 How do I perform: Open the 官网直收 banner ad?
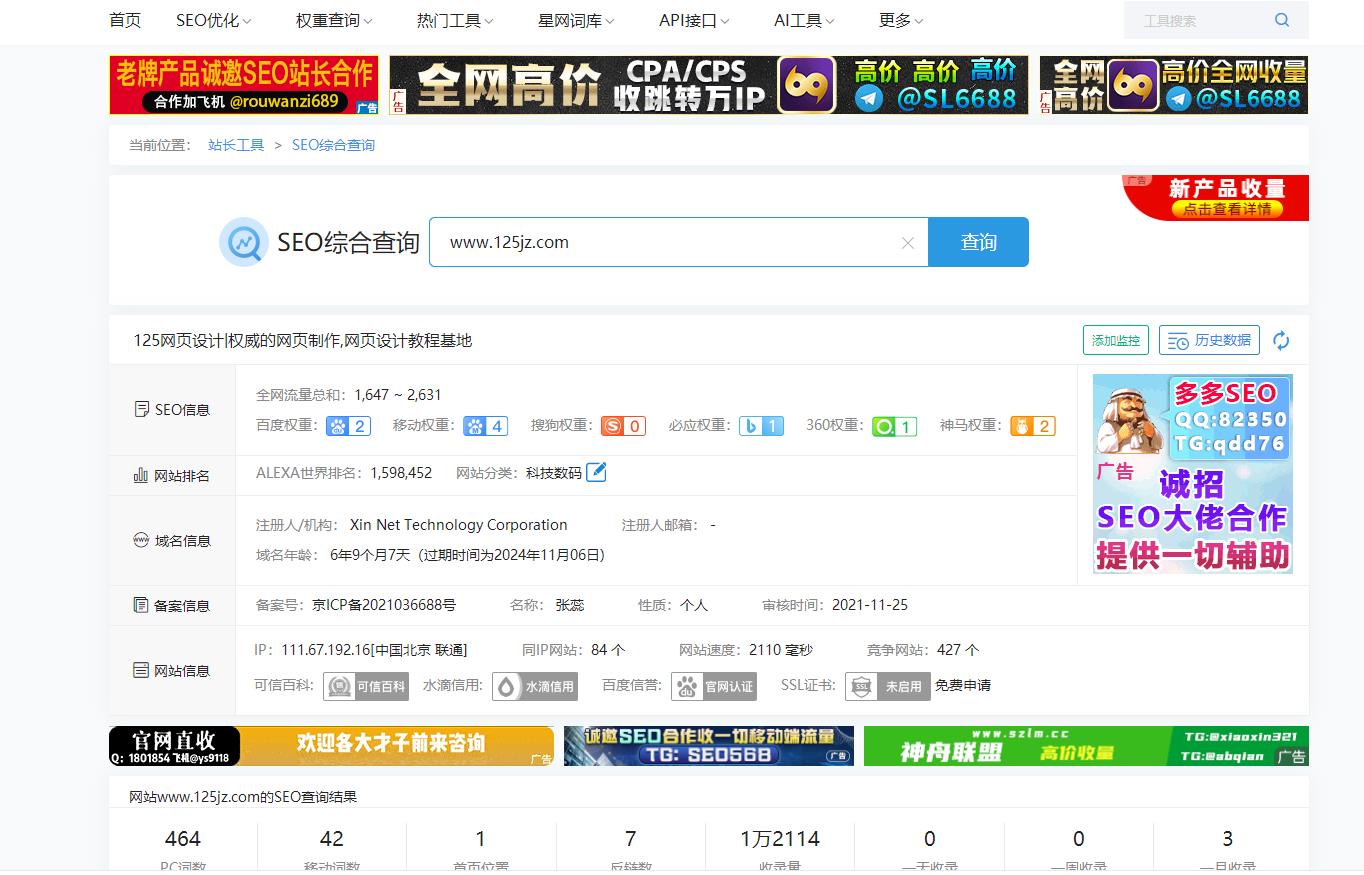(332, 746)
